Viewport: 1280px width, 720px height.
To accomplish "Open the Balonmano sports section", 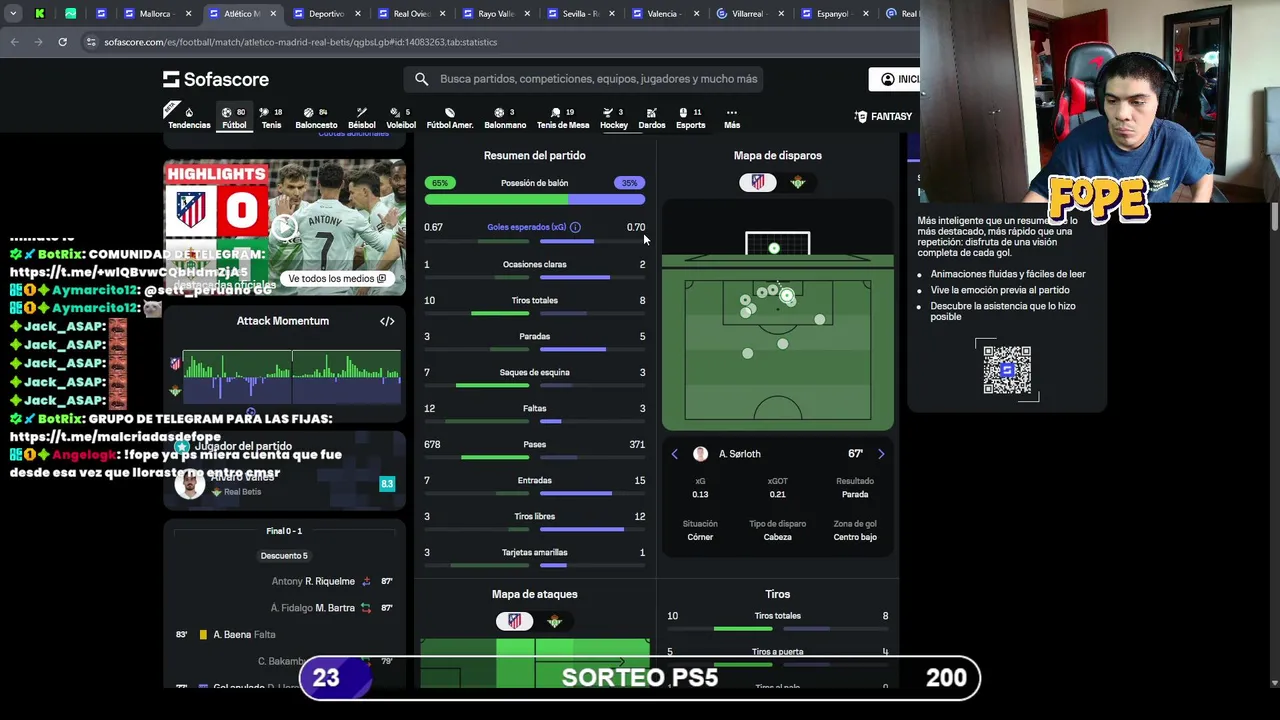I will pos(505,118).
